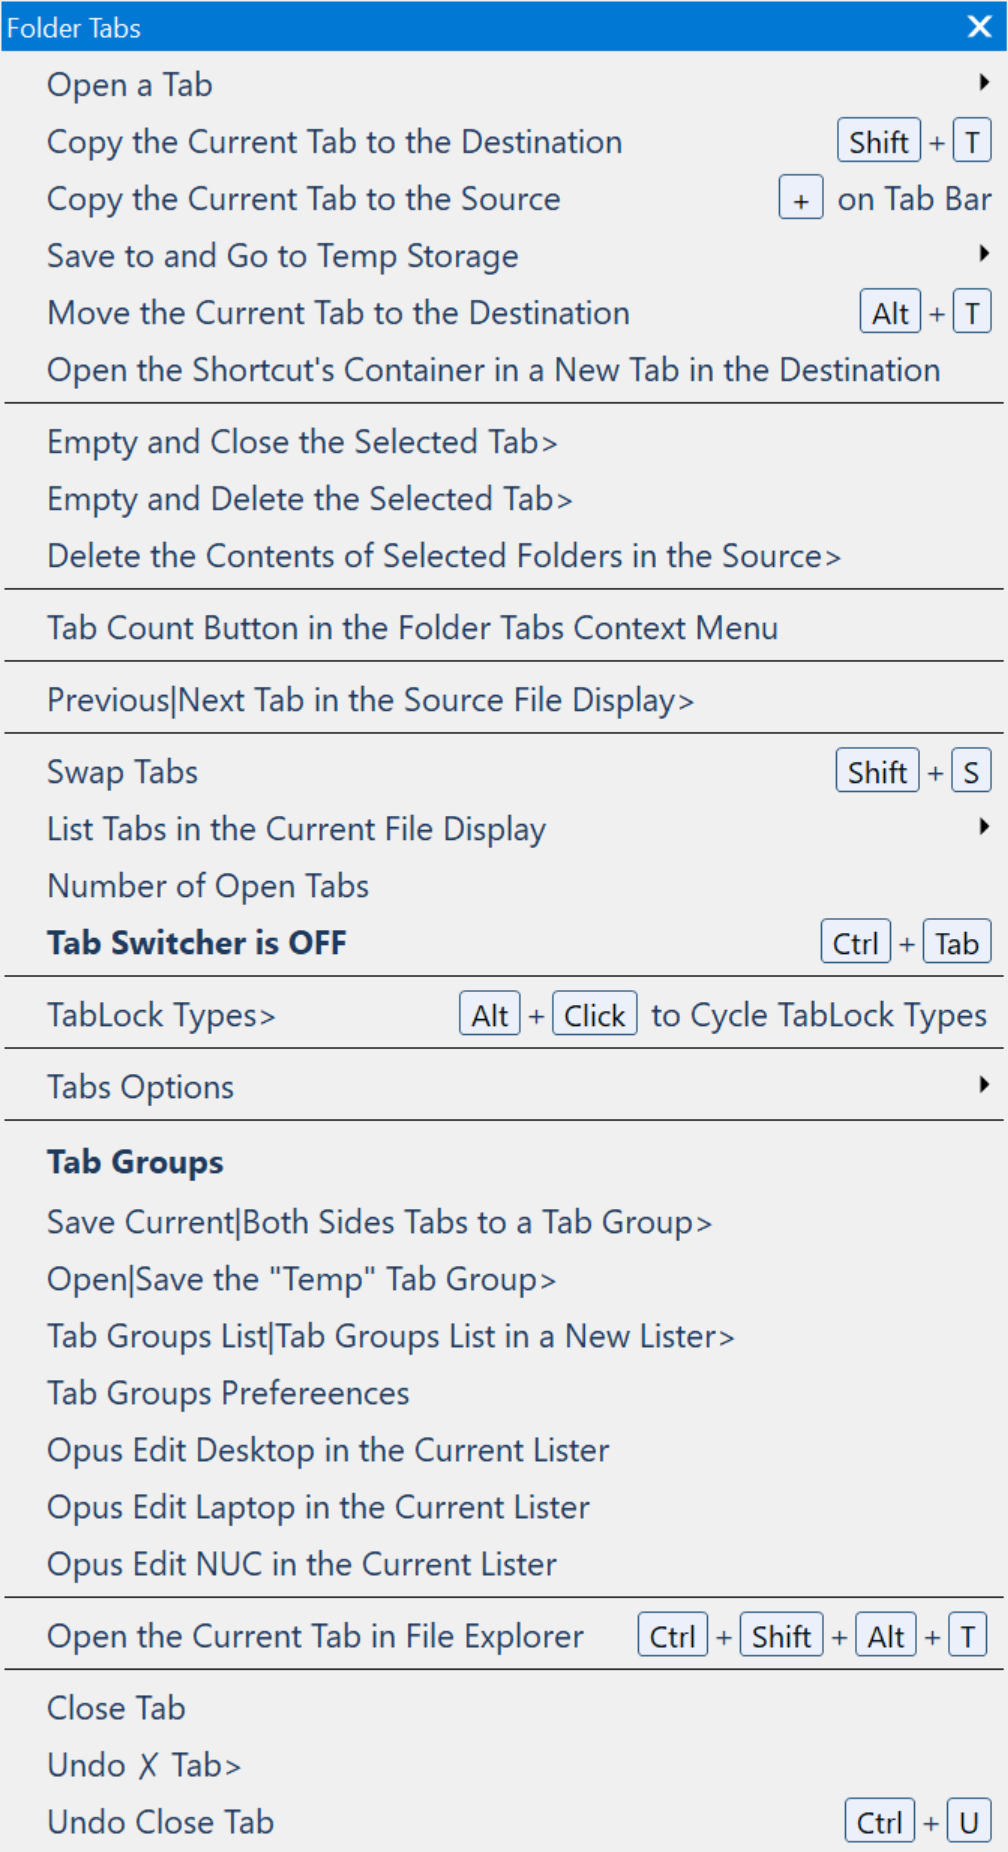Open the Shortcut's Container in New Tab
1008x1852 pixels.
coord(494,370)
